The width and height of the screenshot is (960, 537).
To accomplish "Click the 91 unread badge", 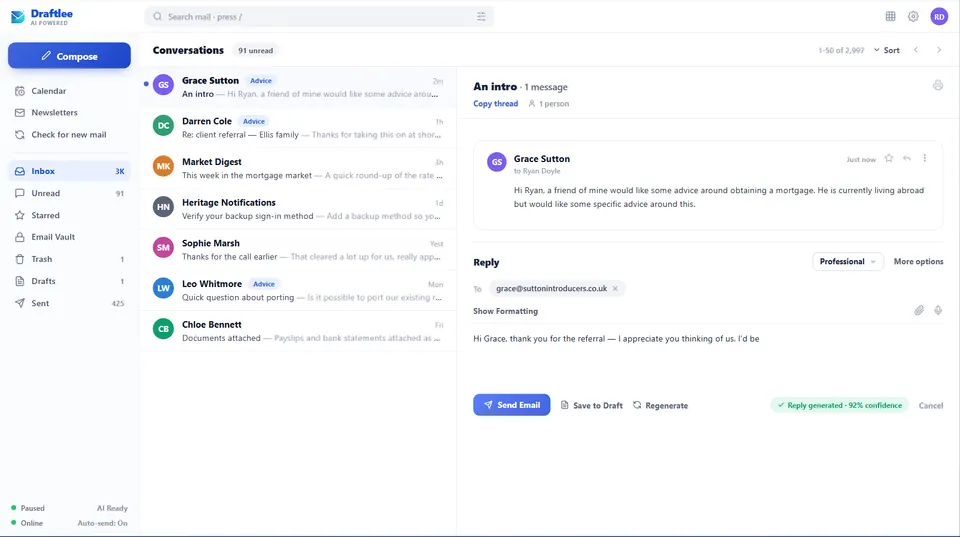I will [255, 51].
